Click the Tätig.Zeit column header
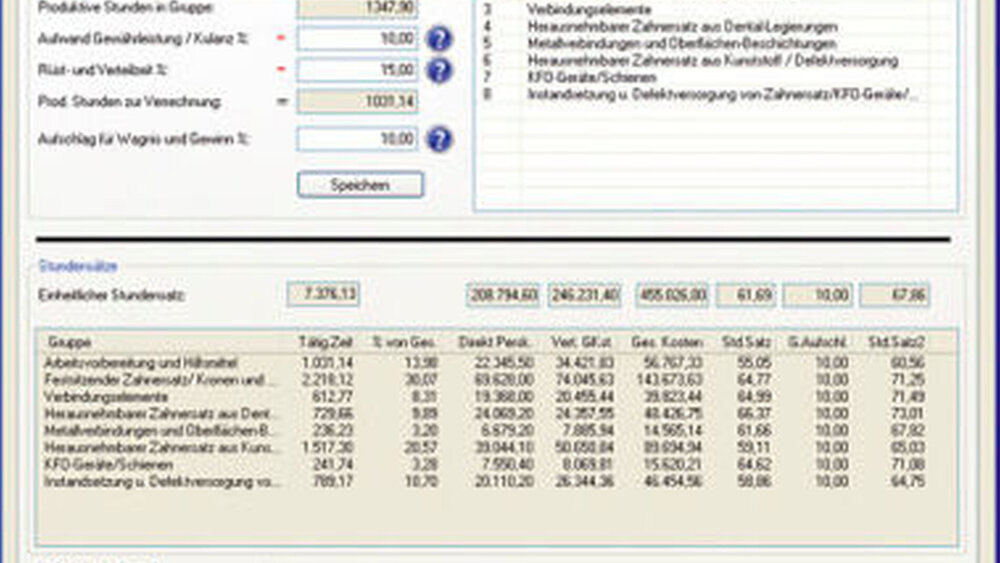The height and width of the screenshot is (563, 1000). 320,342
